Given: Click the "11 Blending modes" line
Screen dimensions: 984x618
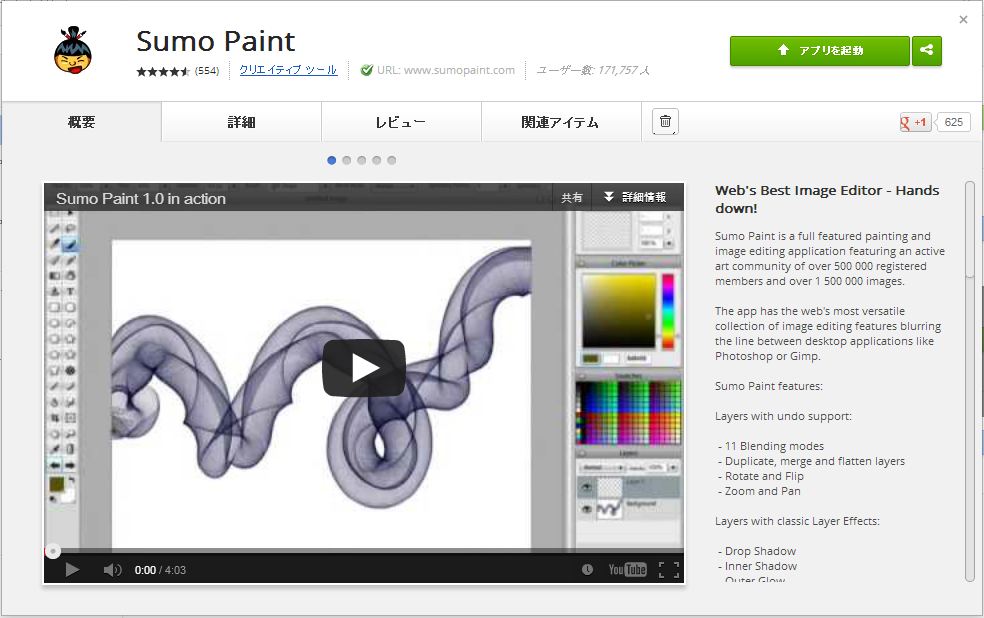Looking at the screenshot, I should tap(771, 446).
